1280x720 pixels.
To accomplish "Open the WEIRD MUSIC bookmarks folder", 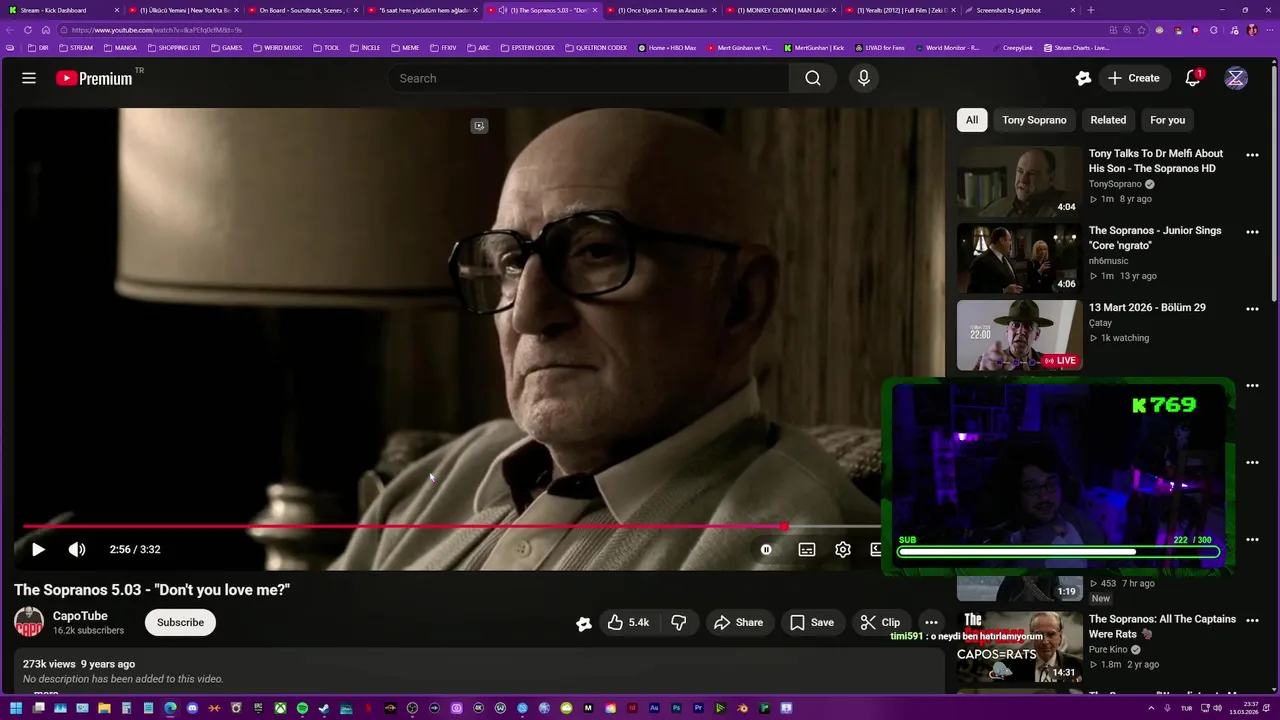I will tap(277, 48).
